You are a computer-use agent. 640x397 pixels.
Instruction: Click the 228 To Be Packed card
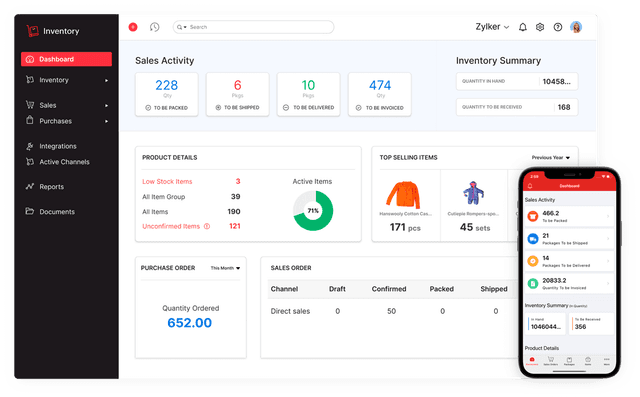167,95
